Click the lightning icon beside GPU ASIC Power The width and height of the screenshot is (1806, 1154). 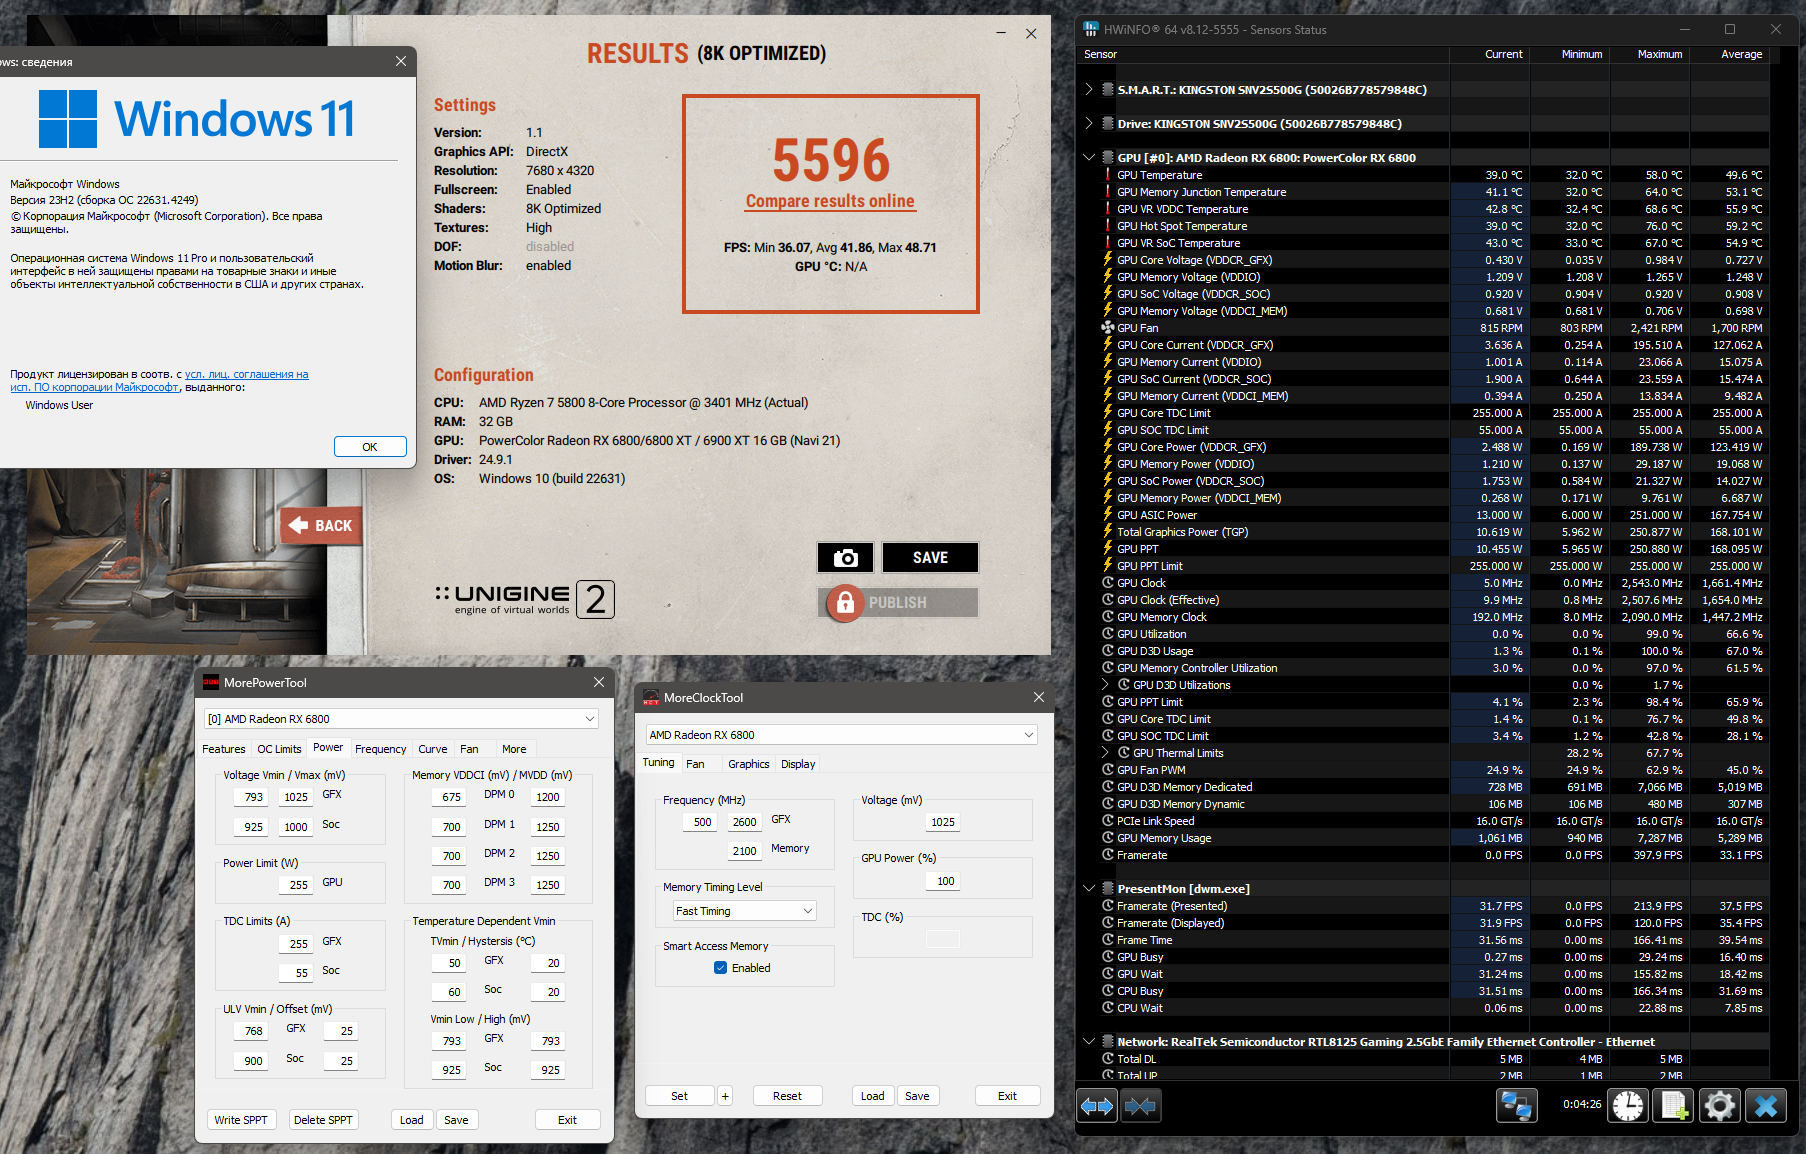pos(1108,515)
